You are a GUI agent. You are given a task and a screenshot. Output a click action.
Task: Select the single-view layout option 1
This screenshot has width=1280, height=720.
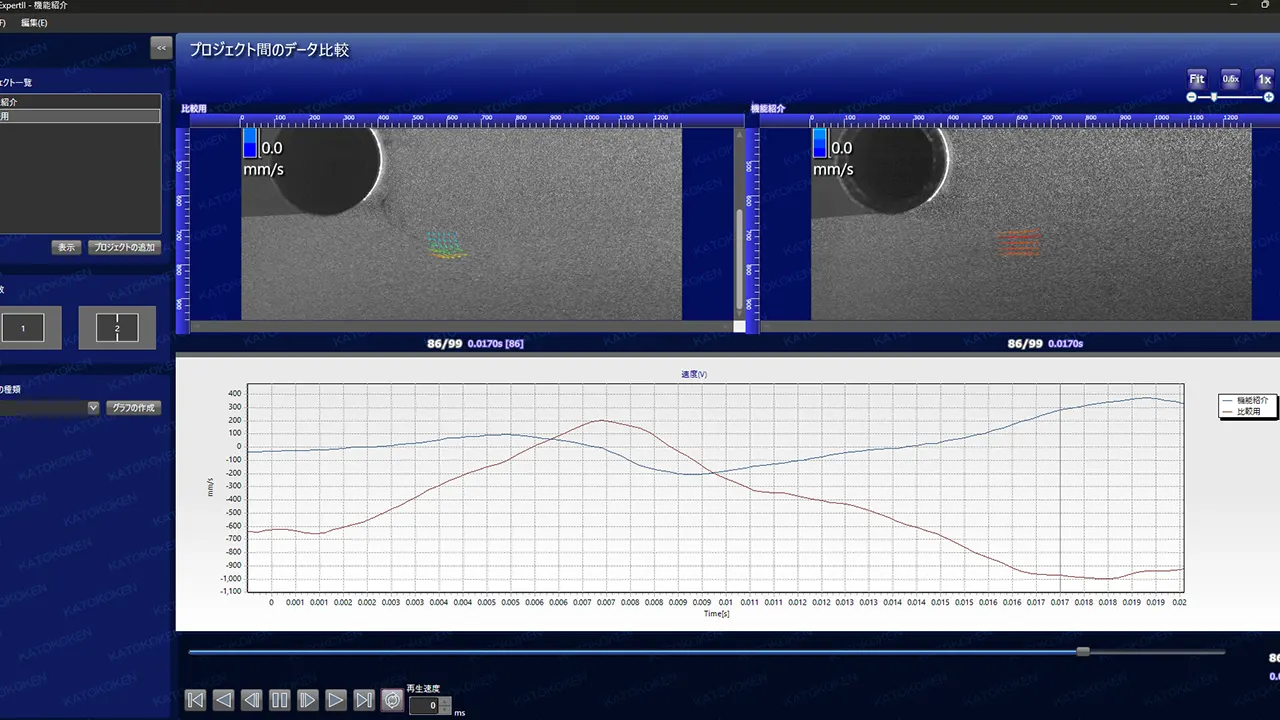tap(23, 328)
